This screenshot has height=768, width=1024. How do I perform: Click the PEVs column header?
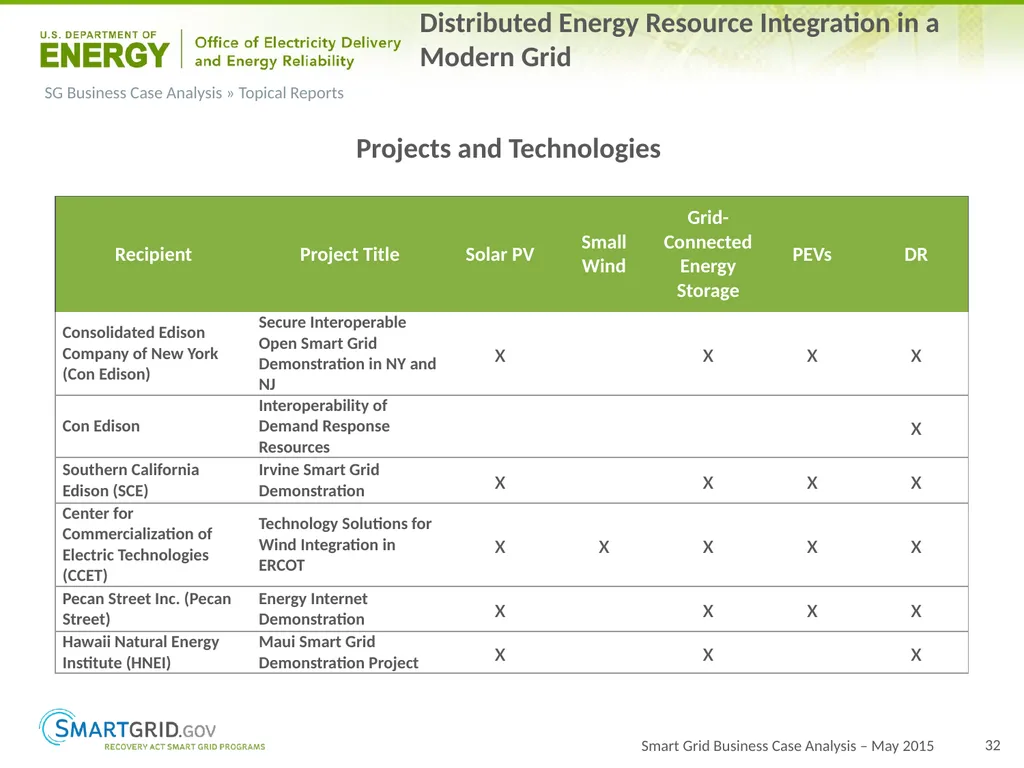point(812,254)
